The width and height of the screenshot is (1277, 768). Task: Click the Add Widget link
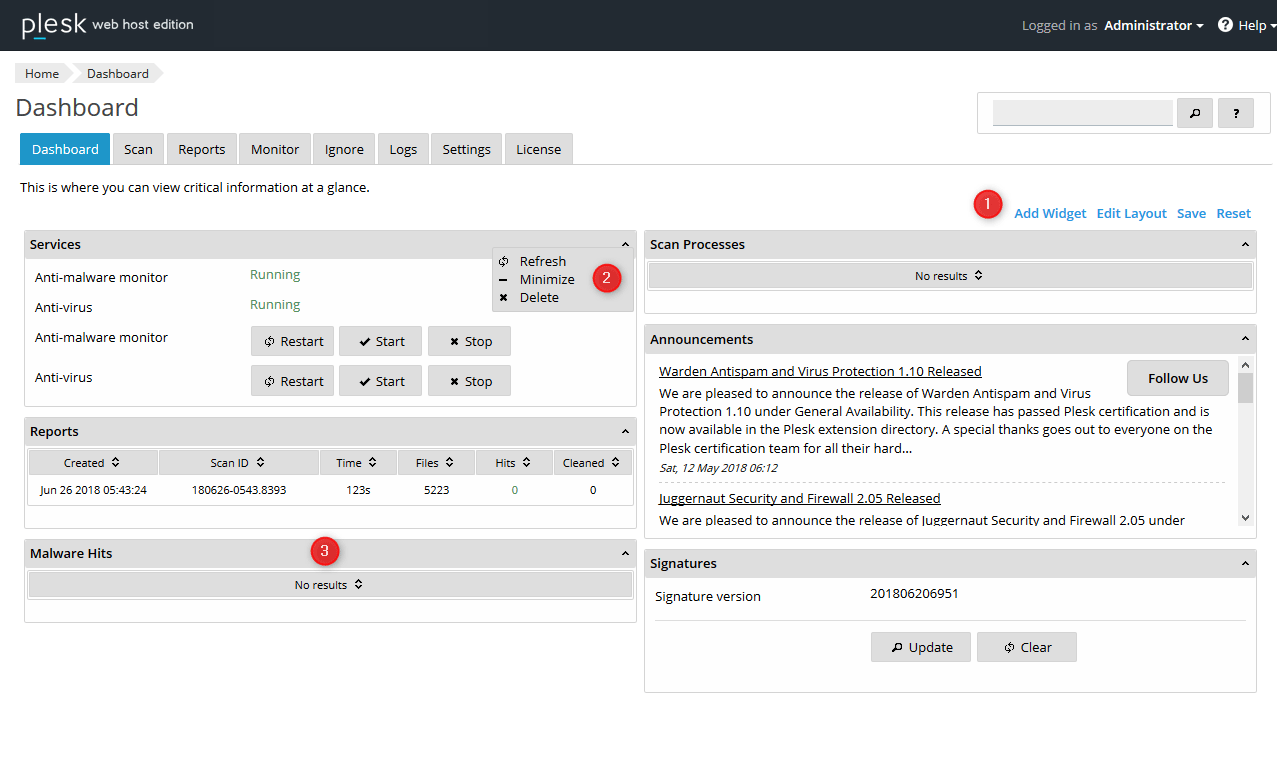(1050, 213)
